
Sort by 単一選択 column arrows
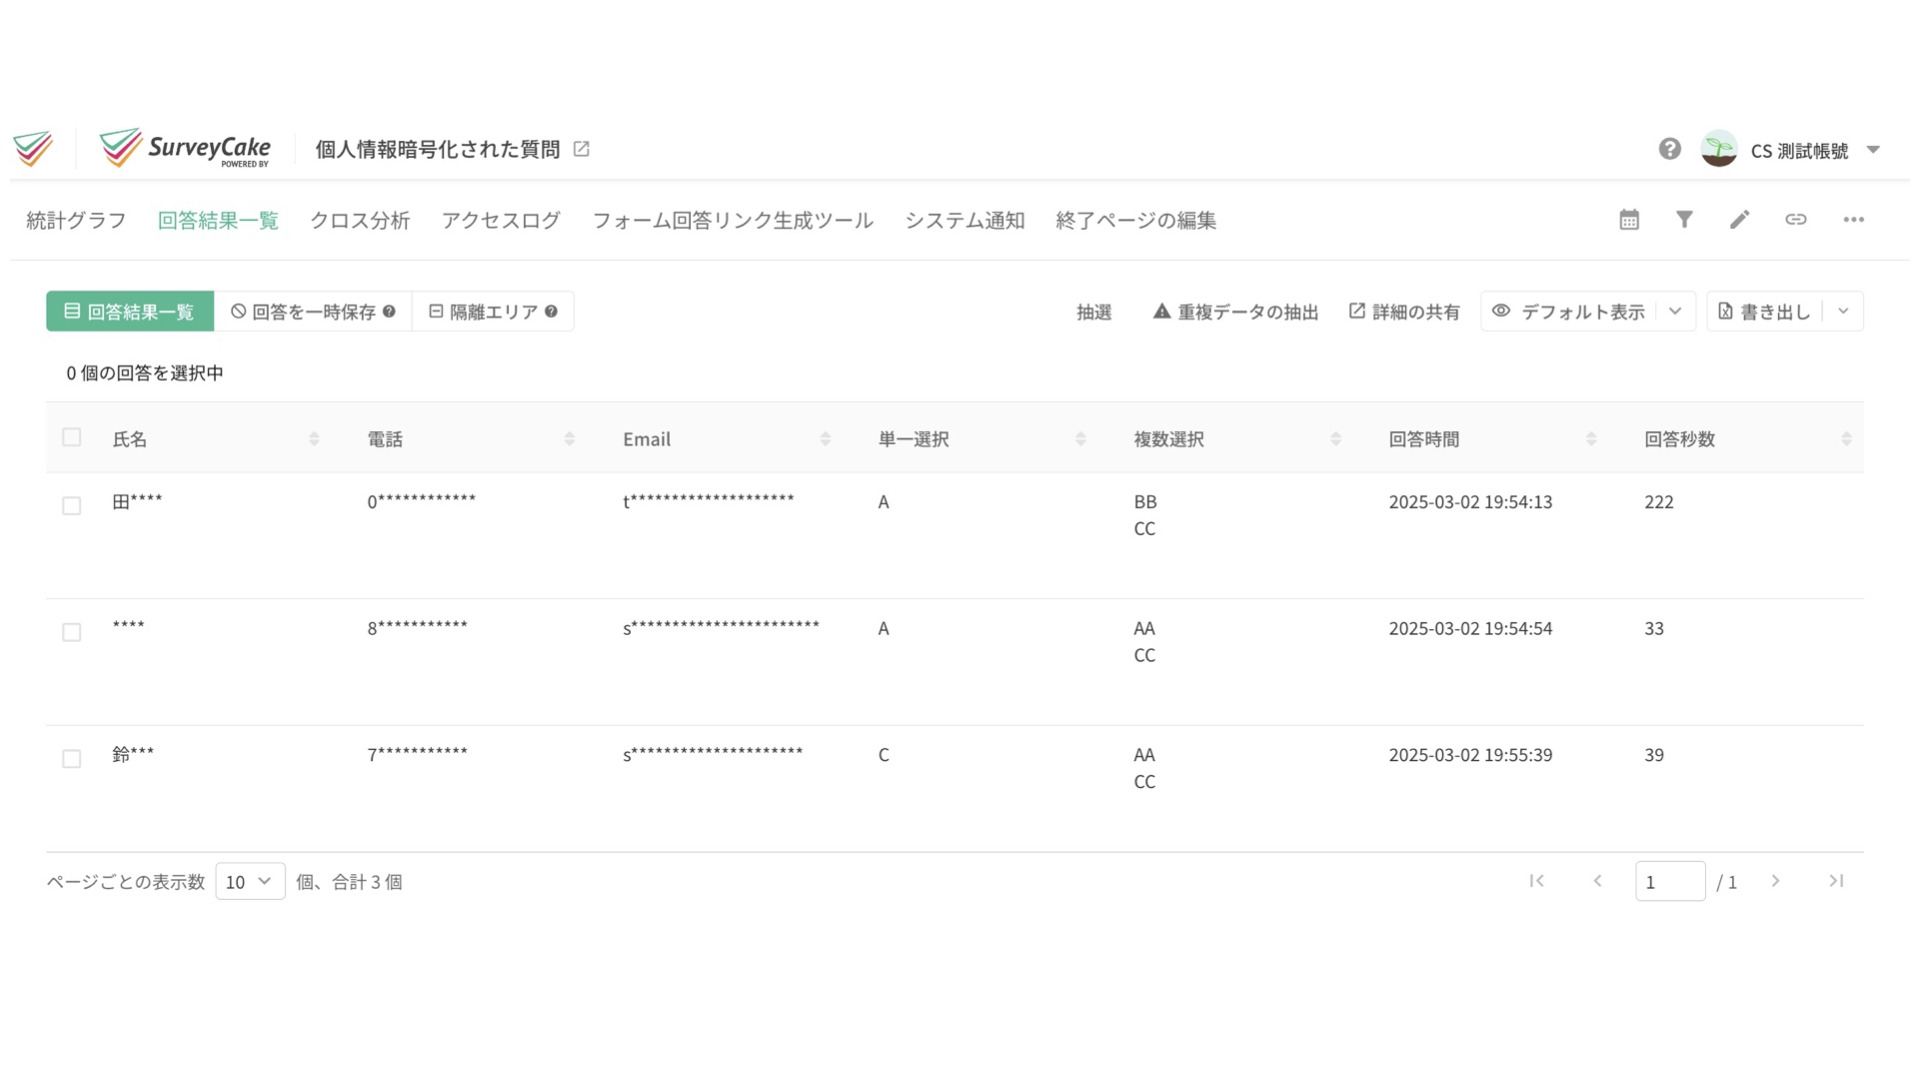click(x=1080, y=439)
